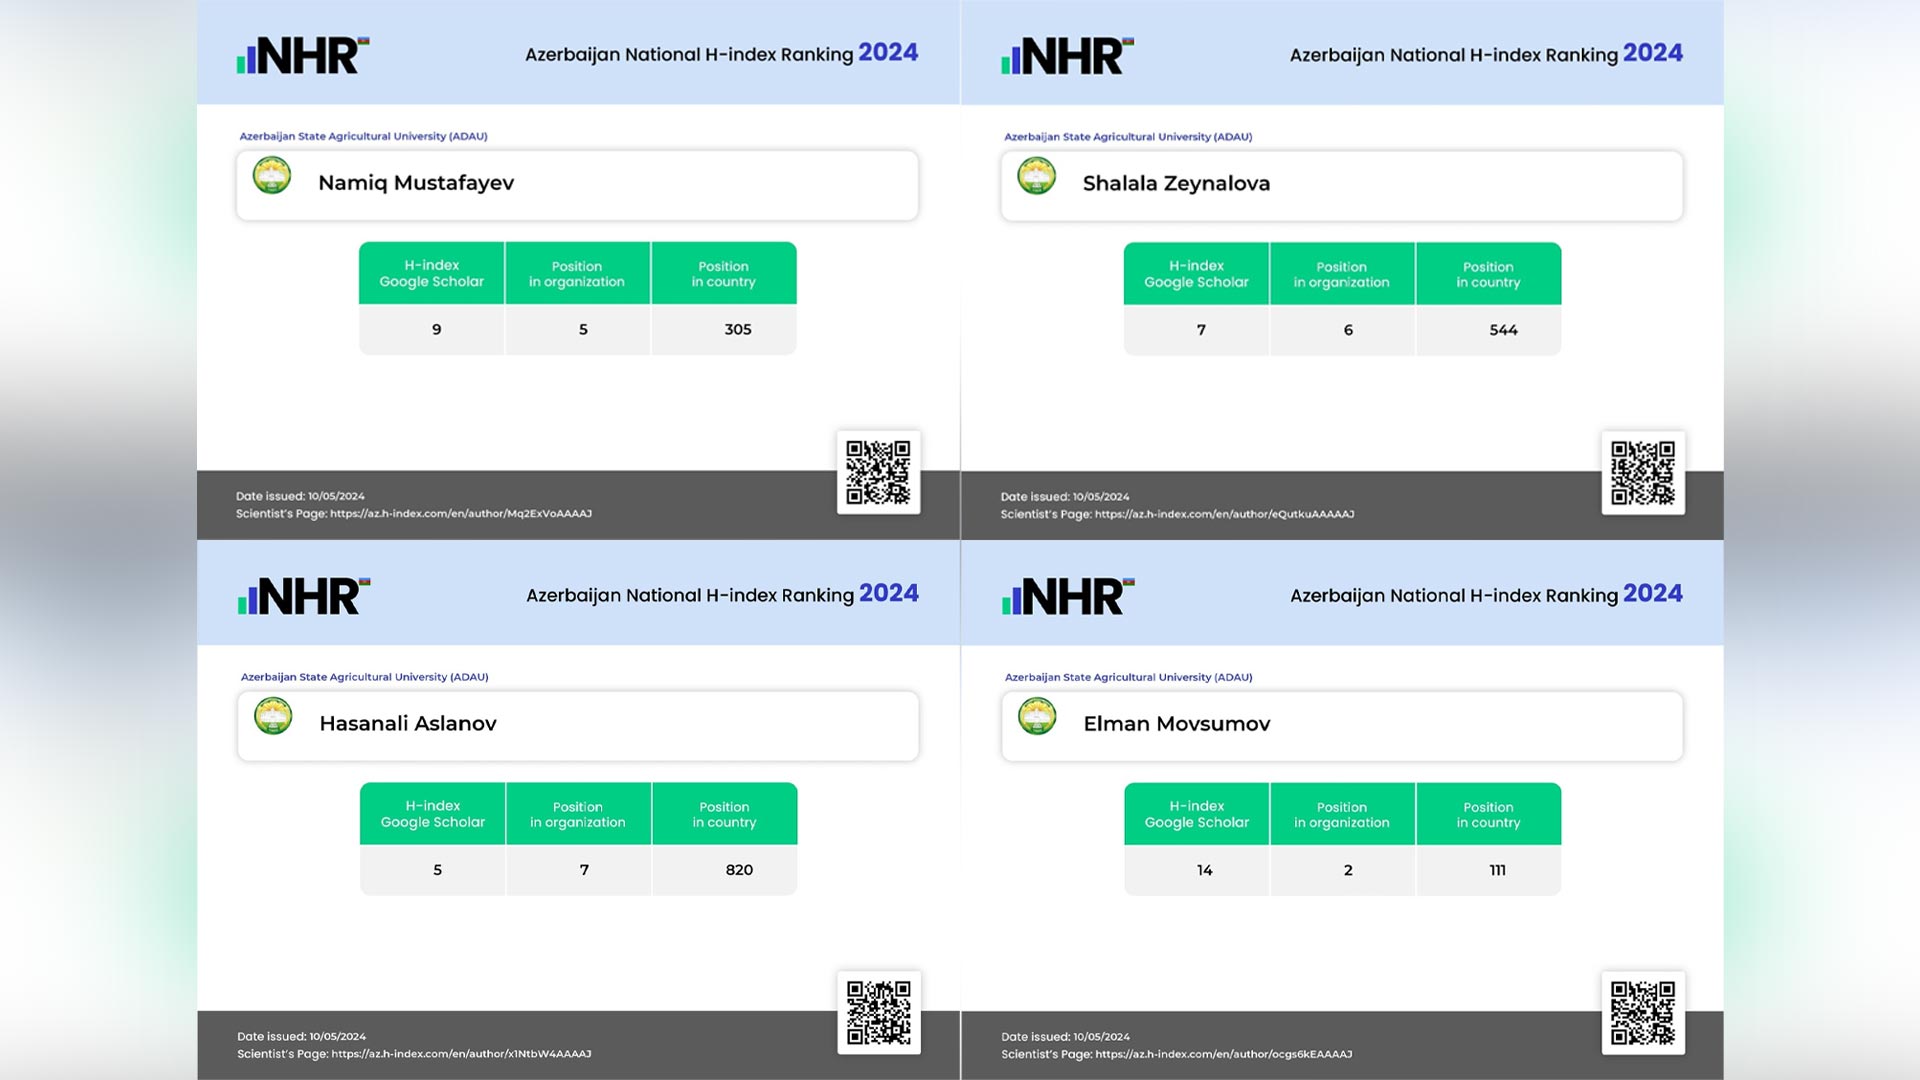1920x1080 pixels.
Task: Click QR code on Hasanali Aslanov certificate
Action: (x=879, y=1012)
